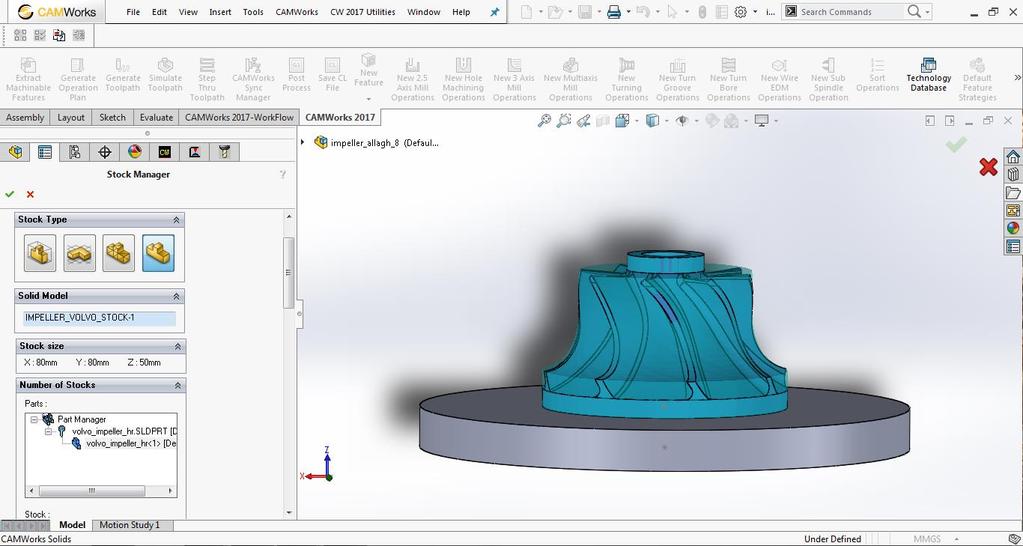Select the bounding box stock type
The image size is (1023, 546).
(40, 253)
